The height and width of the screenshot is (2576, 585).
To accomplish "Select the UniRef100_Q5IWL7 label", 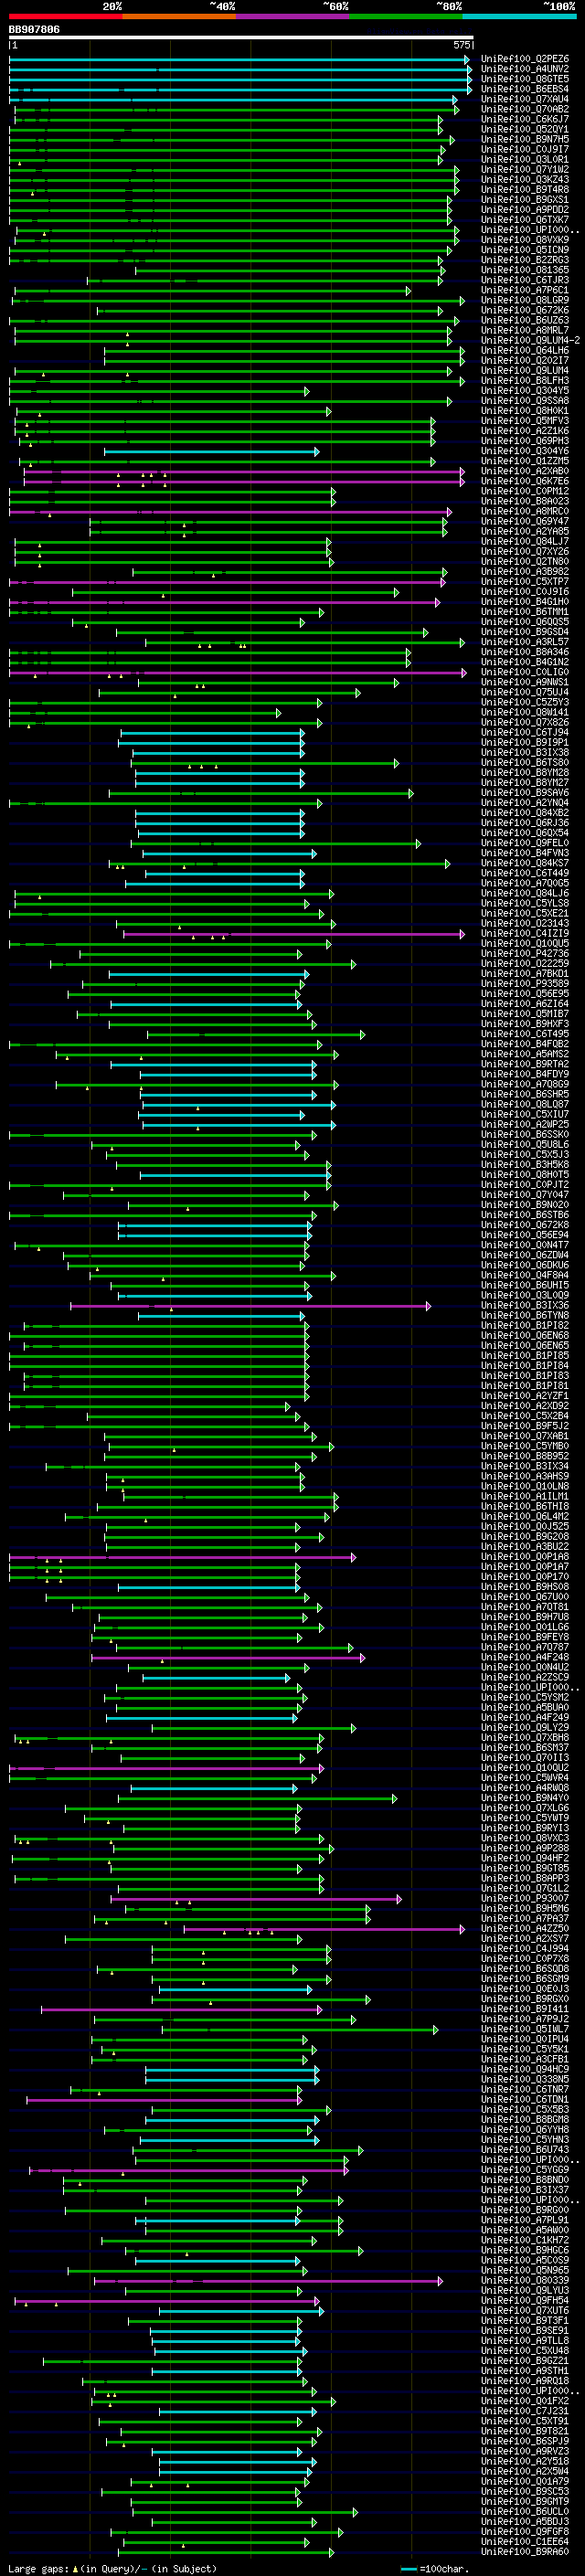I will pos(525,2030).
